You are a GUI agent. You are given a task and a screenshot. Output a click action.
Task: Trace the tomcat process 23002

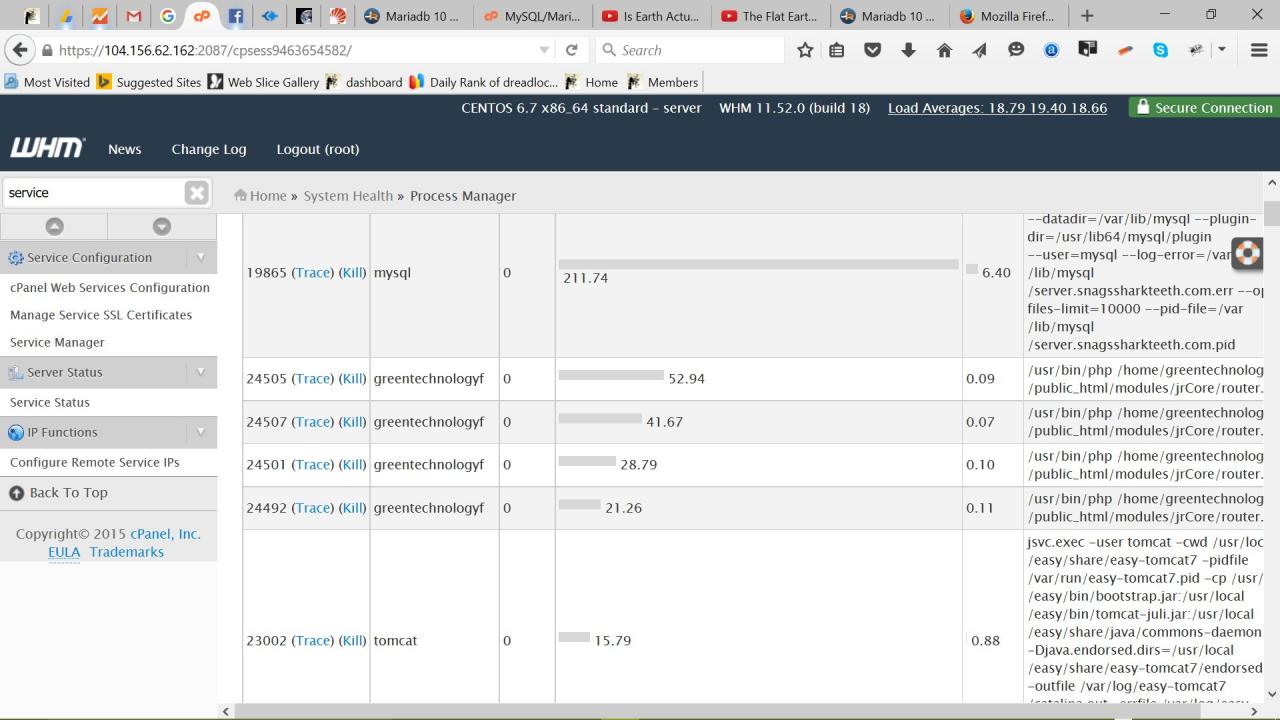coord(313,641)
